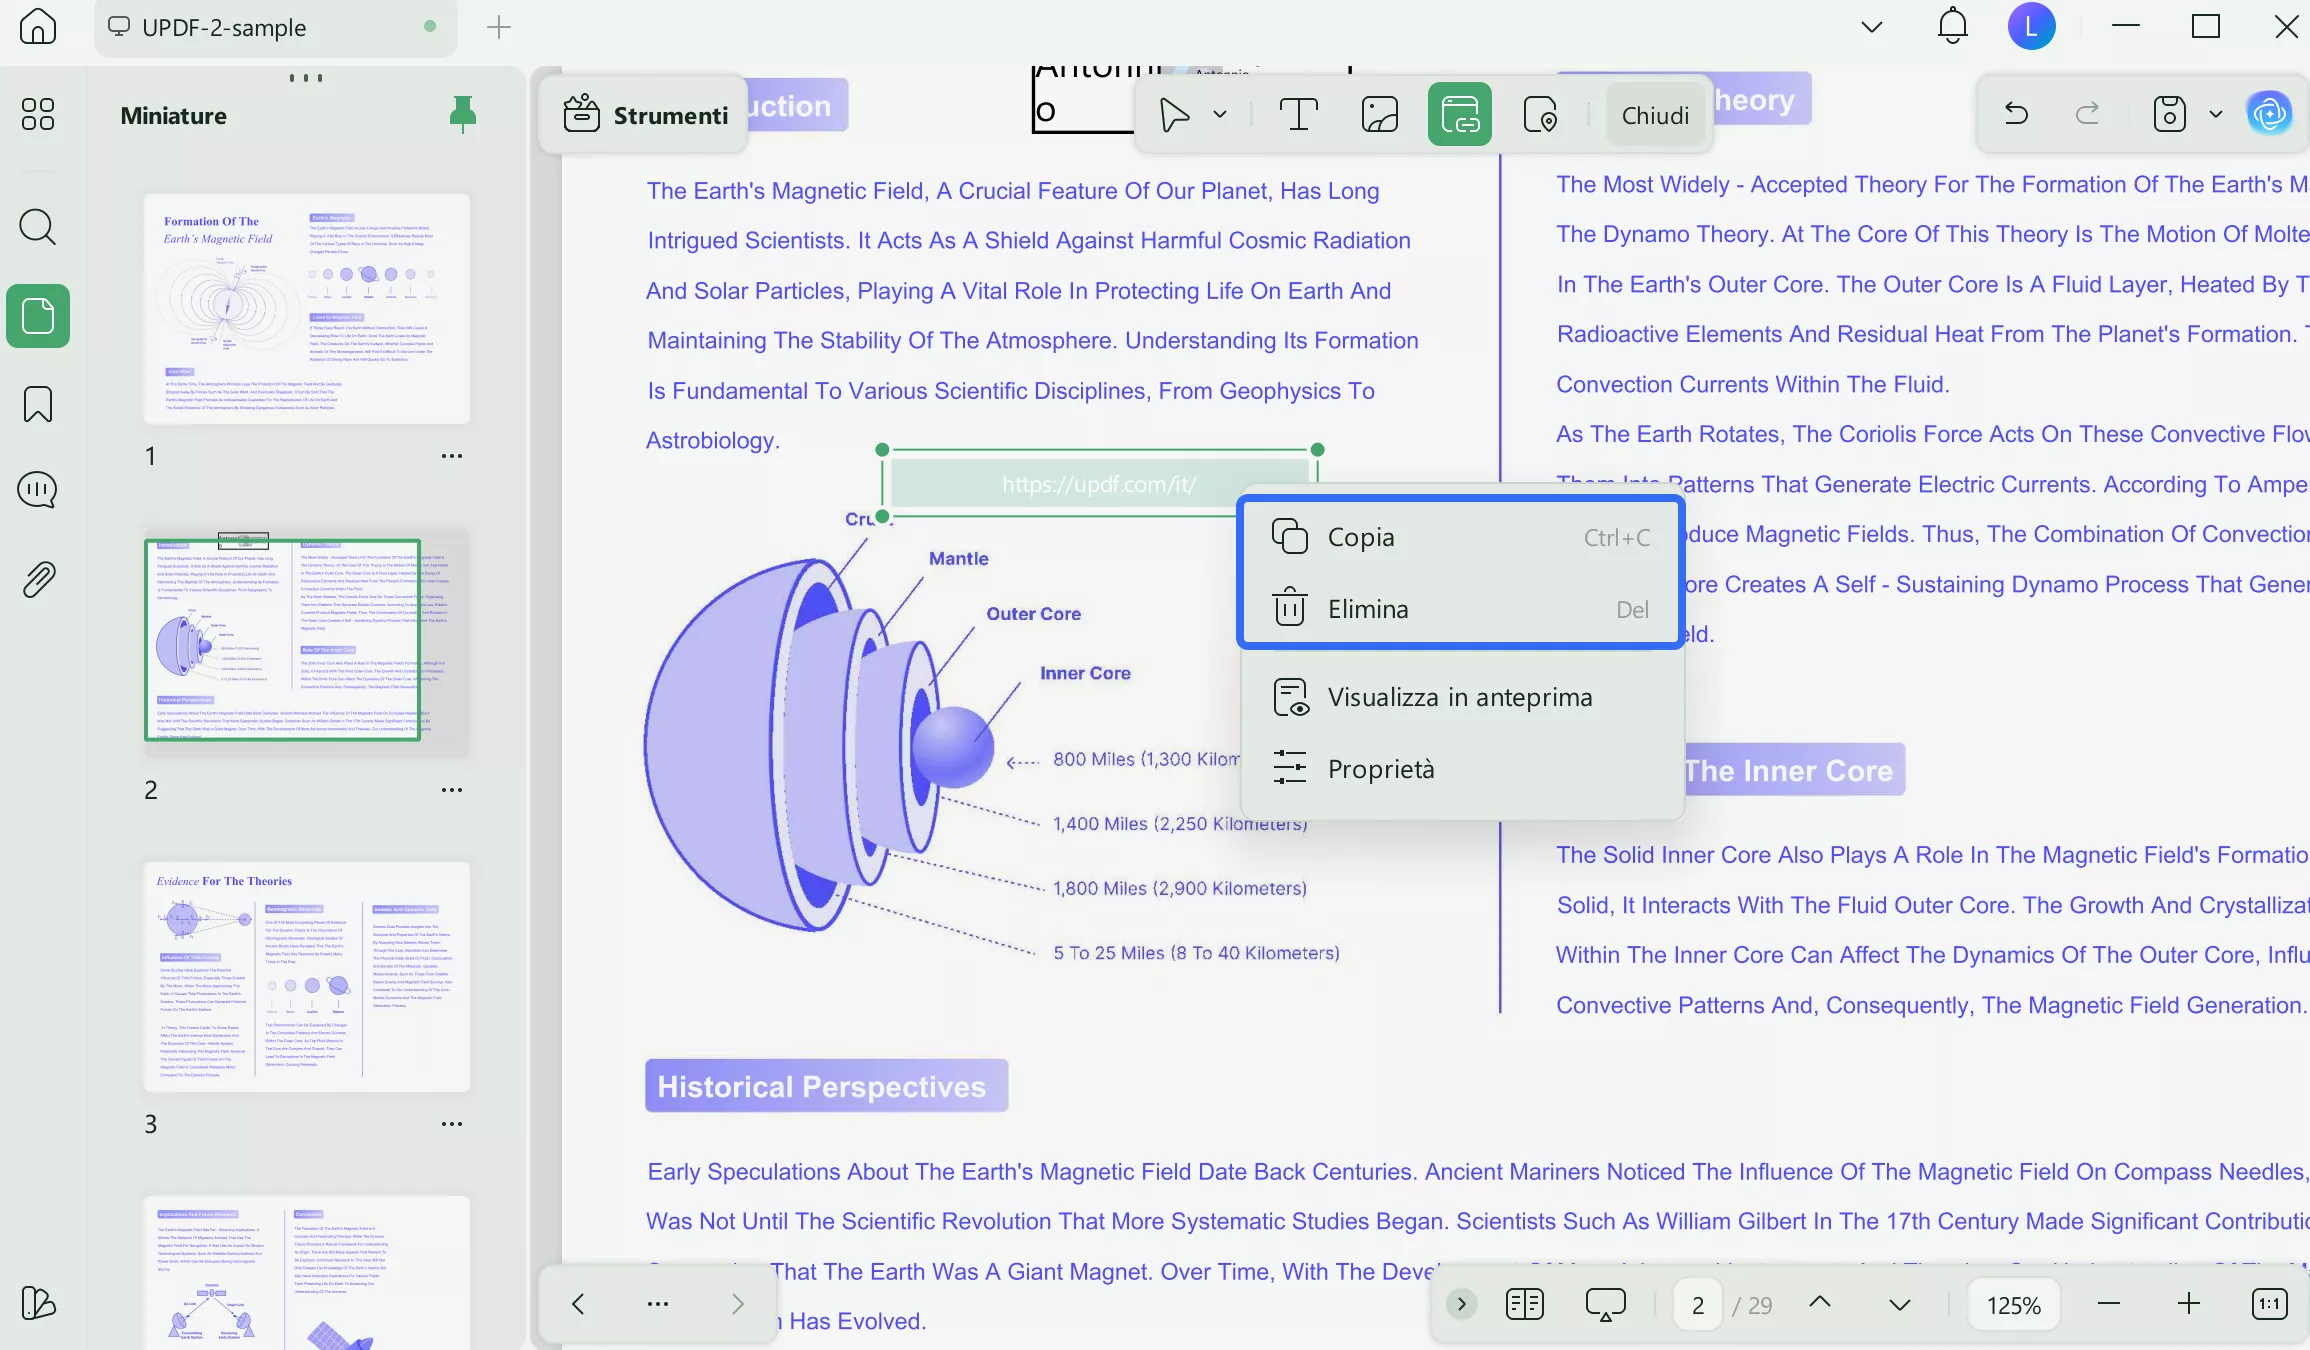Open the search panel
Image resolution: width=2310 pixels, height=1350 pixels.
coord(38,227)
